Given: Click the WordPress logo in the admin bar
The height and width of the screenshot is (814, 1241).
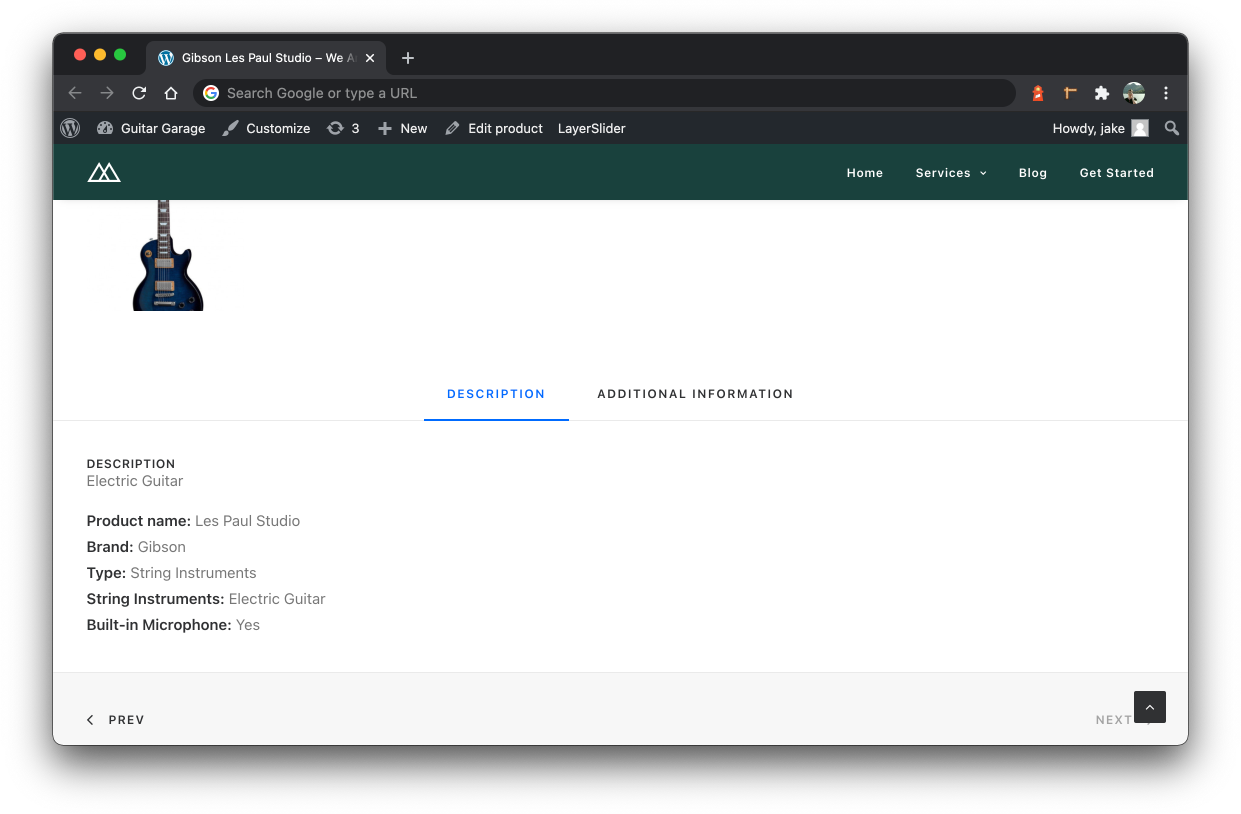Looking at the screenshot, I should pos(70,128).
